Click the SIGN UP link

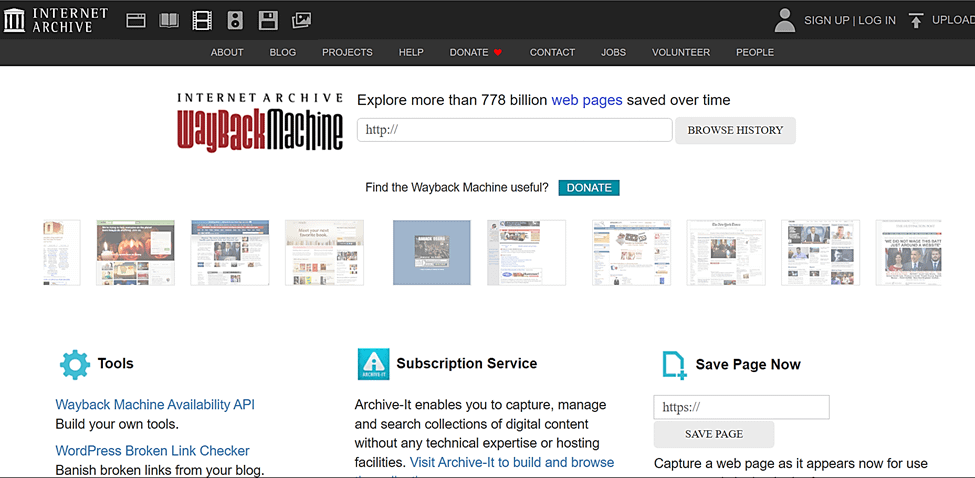coord(826,21)
